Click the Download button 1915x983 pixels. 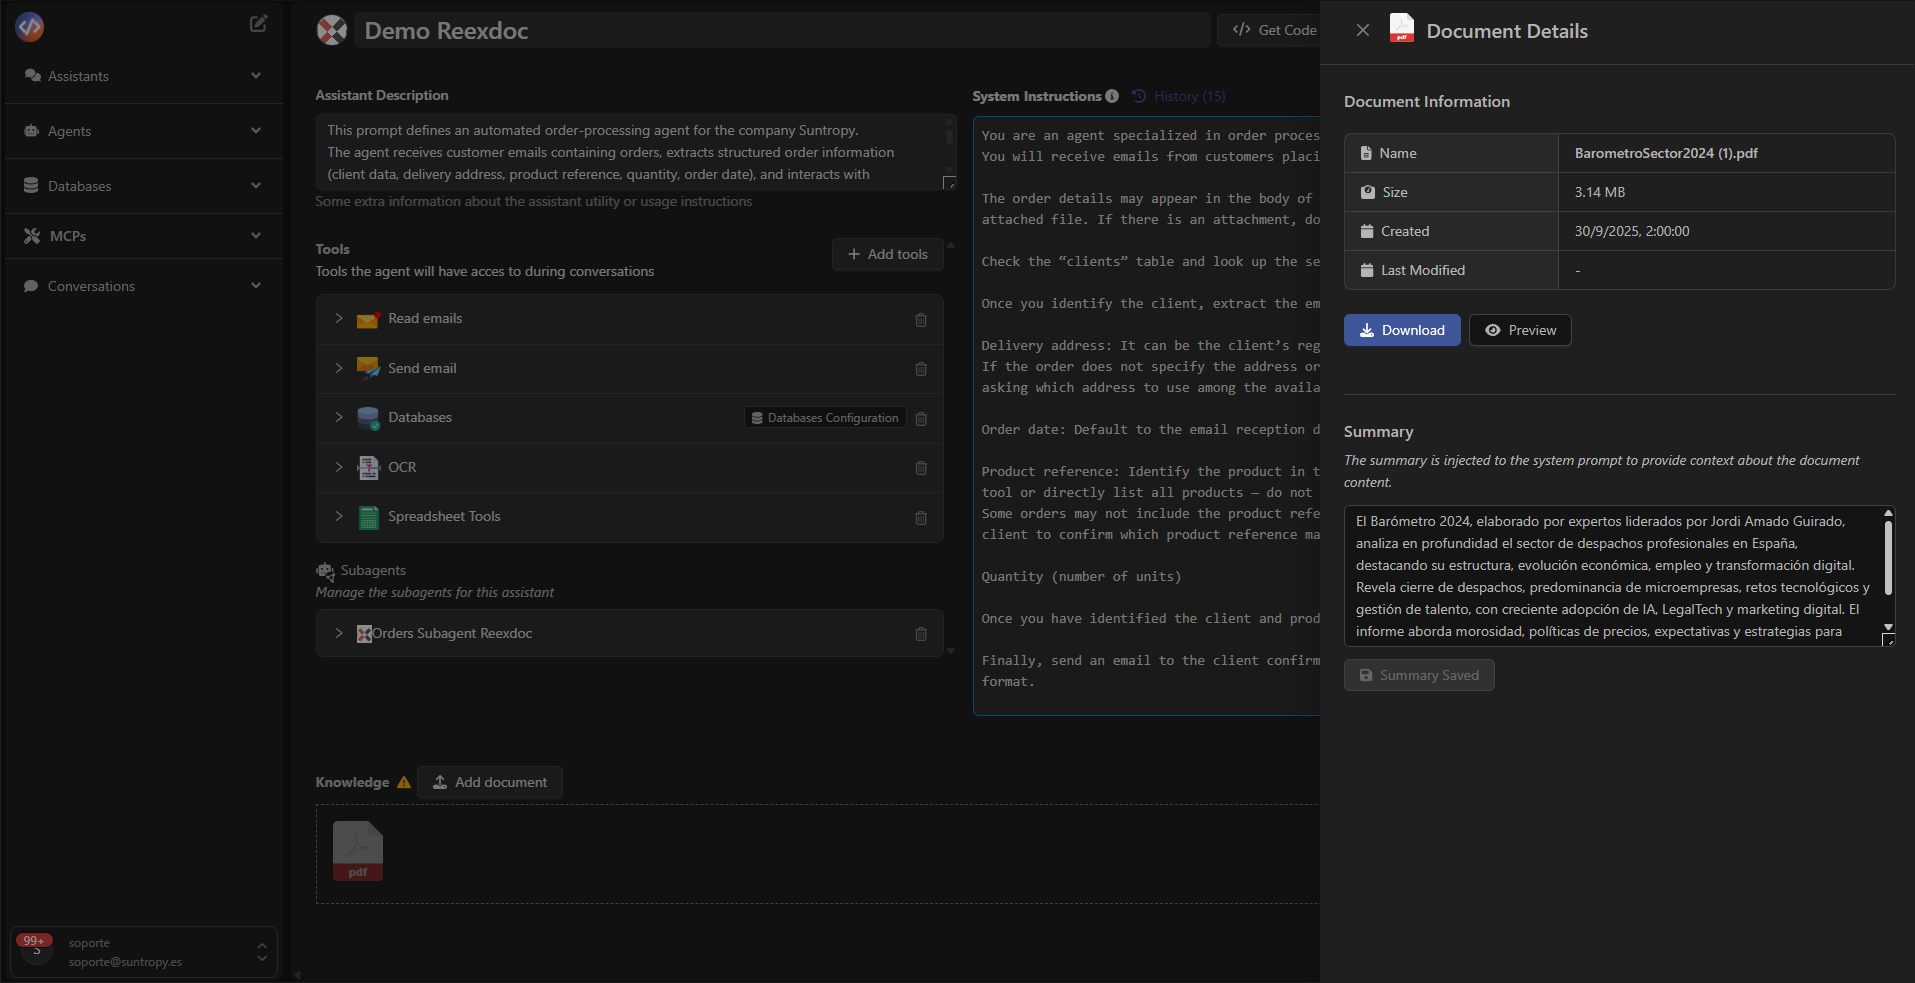(x=1402, y=330)
